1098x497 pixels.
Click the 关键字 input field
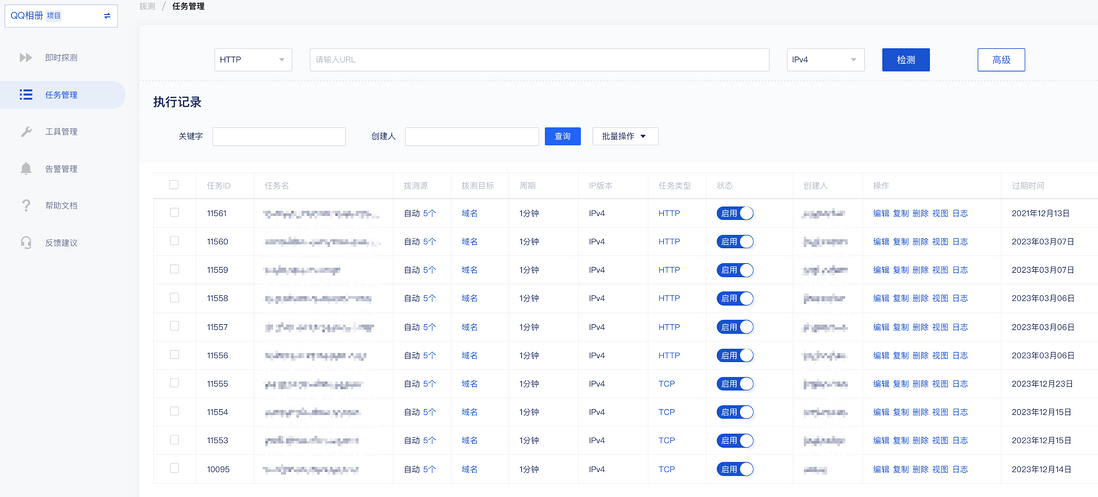point(279,136)
